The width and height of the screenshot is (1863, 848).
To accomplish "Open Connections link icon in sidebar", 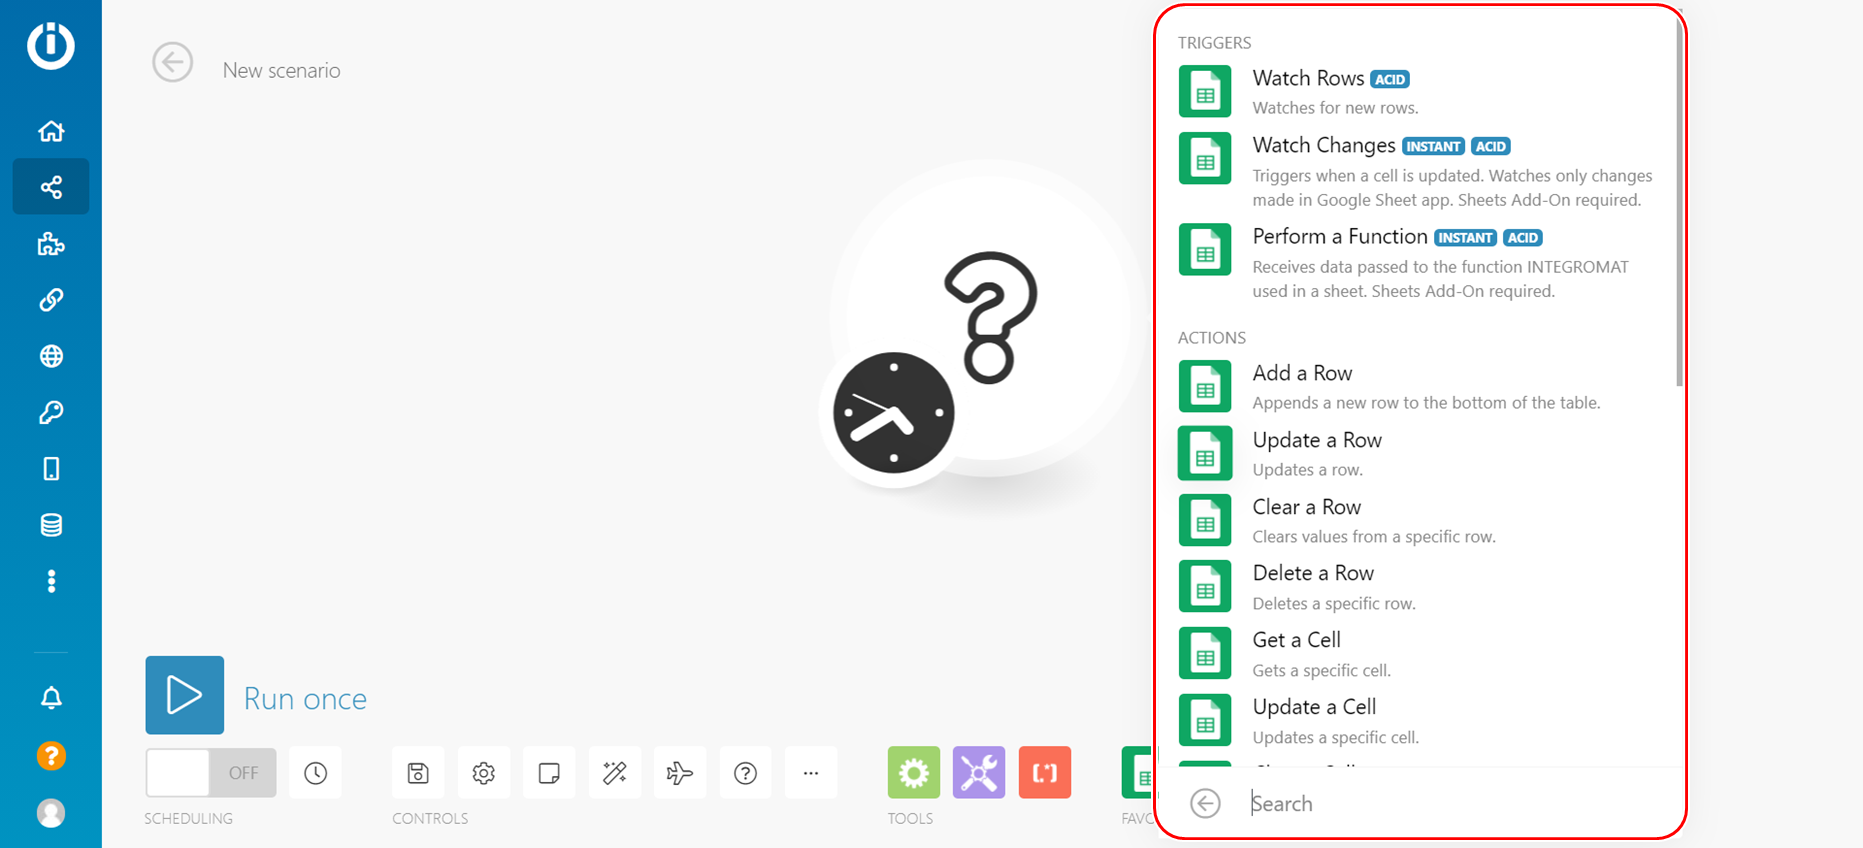I will tap(51, 300).
